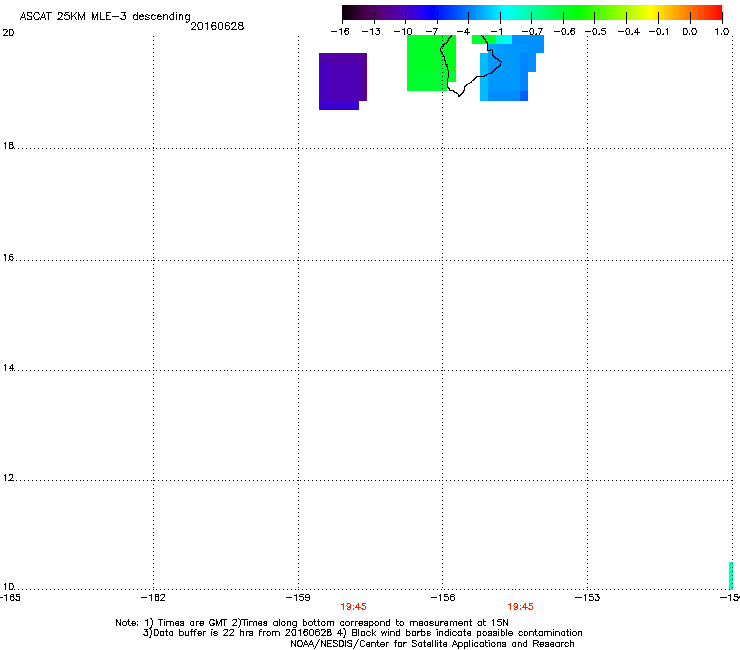Image resolution: width=740 pixels, height=650 pixels.
Task: Click the latitude label 18 on the axis
Action: coord(8,145)
